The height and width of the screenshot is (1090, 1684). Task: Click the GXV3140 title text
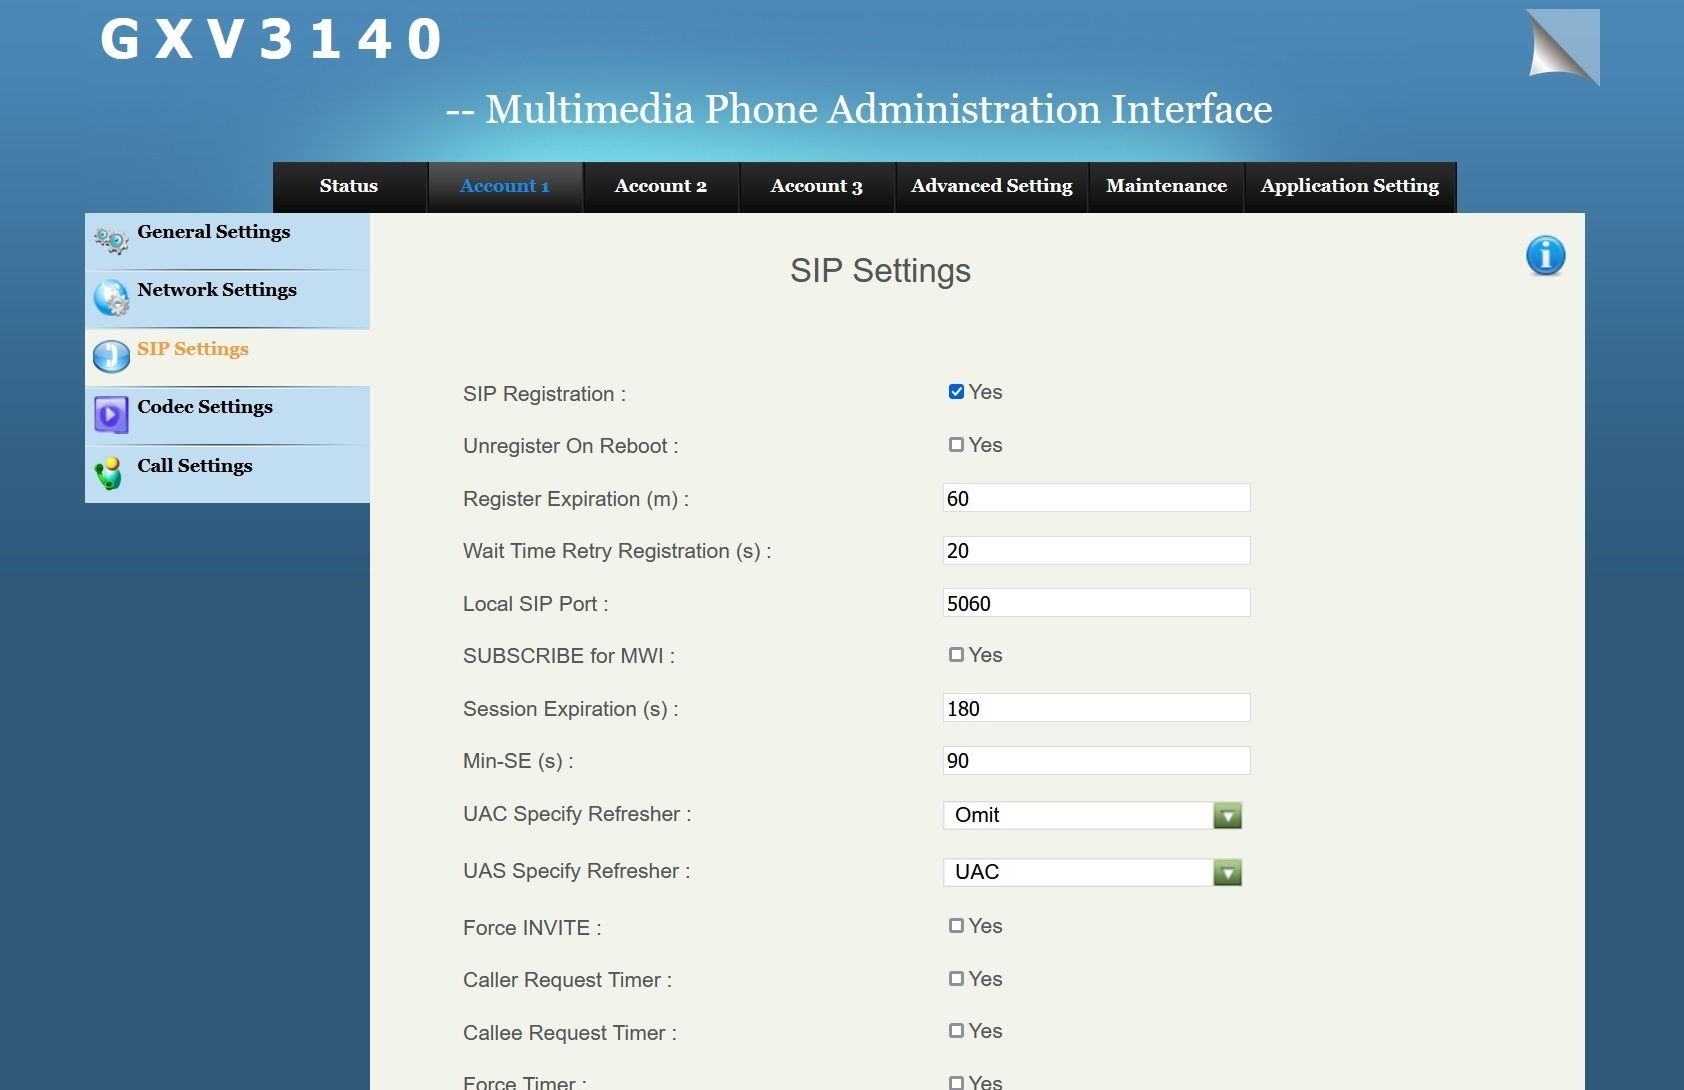[270, 40]
